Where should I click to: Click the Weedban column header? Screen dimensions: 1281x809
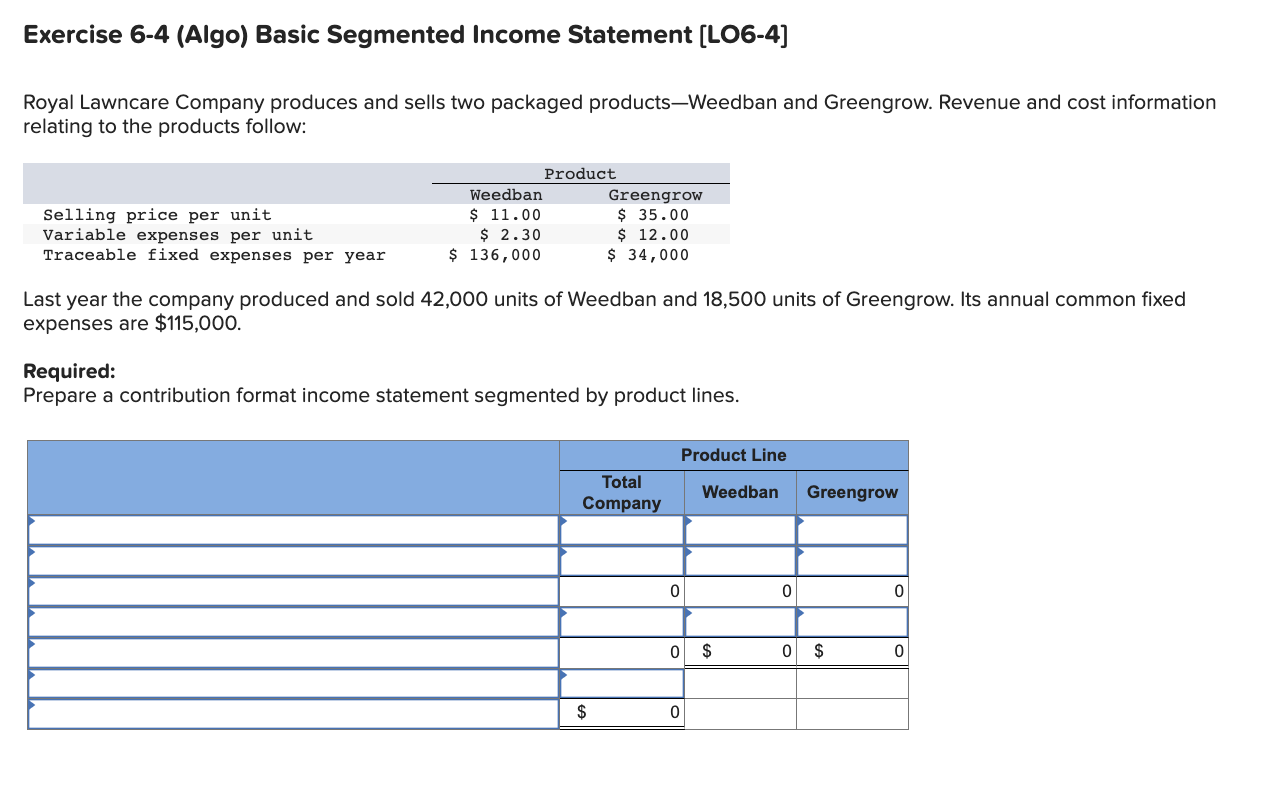tap(740, 492)
